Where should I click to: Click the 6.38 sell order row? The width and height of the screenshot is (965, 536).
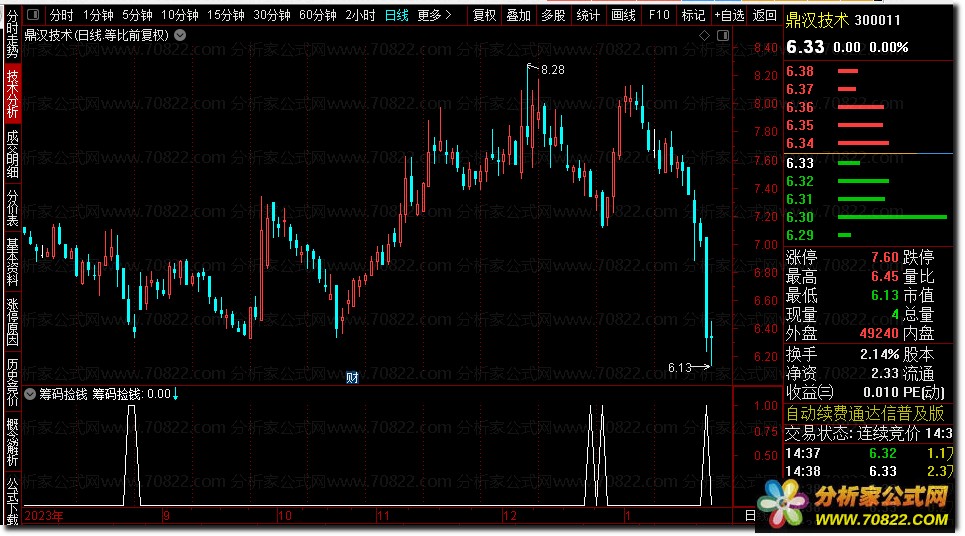(869, 71)
